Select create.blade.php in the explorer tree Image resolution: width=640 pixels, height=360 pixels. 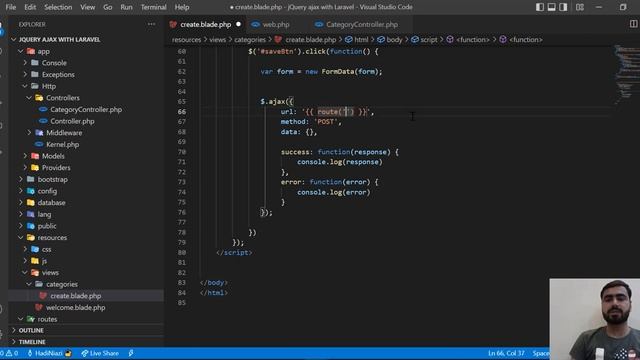pyautogui.click(x=75, y=296)
